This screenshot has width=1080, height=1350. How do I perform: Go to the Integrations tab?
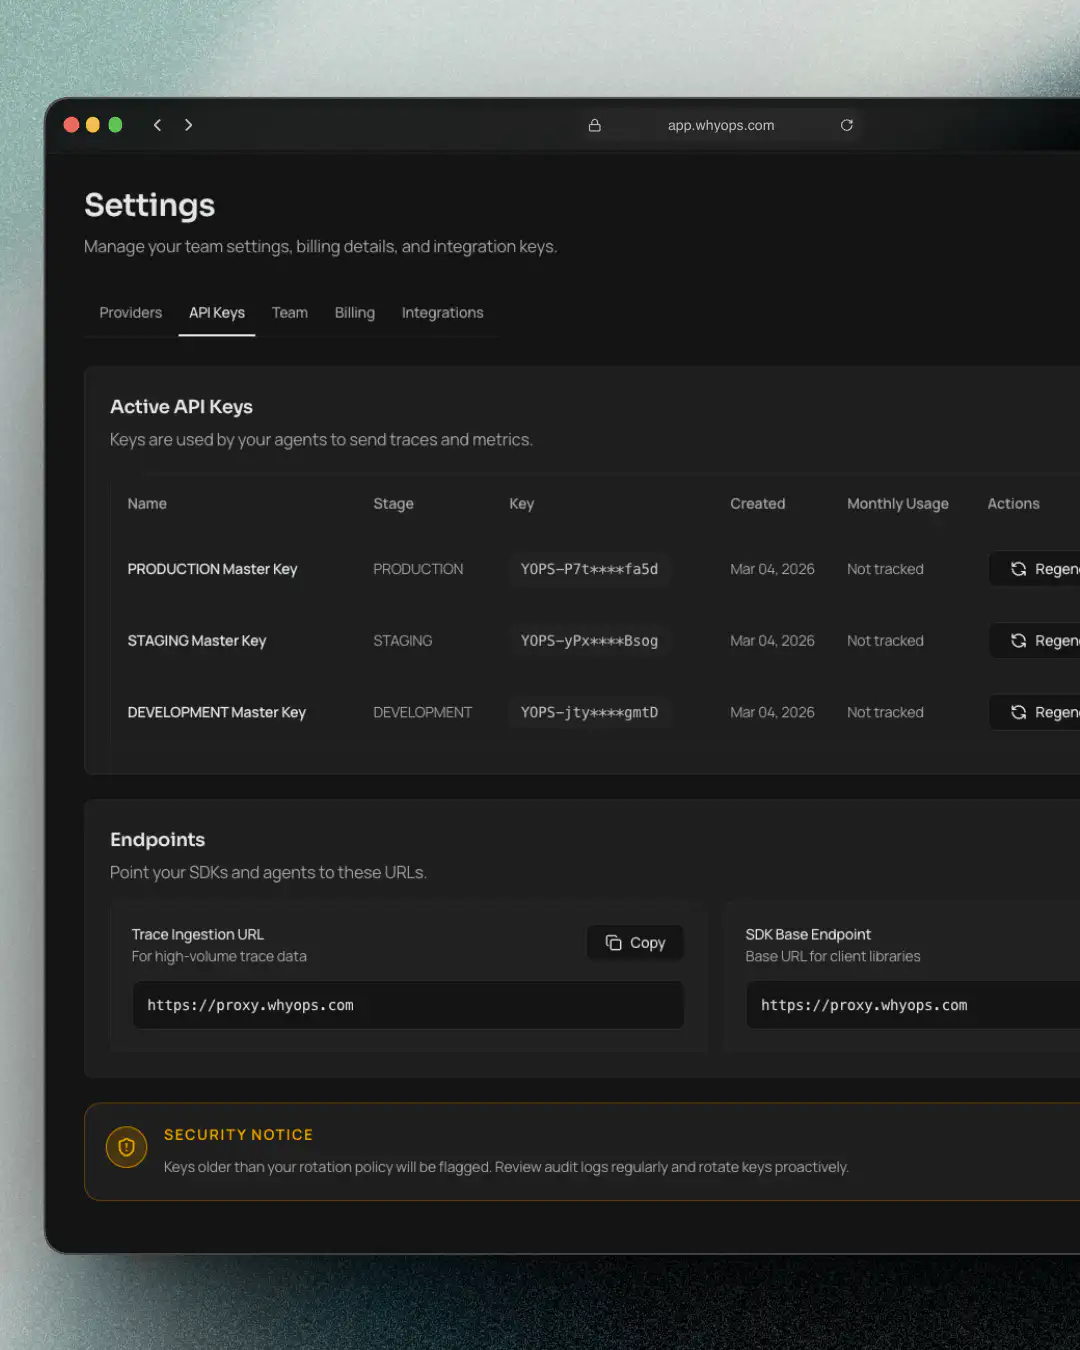coord(442,313)
